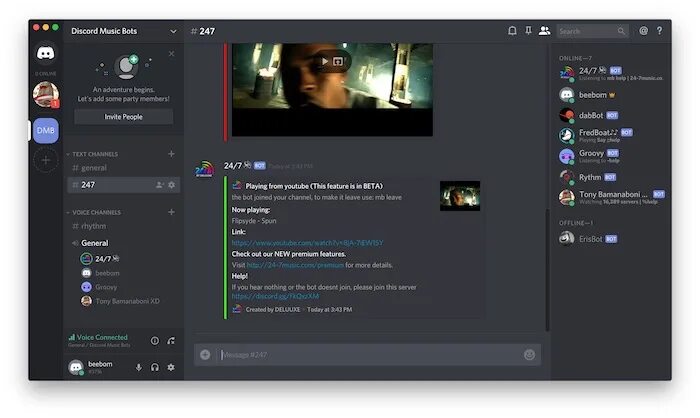
Task: Dismiss the invite party members card
Action: click(x=171, y=54)
